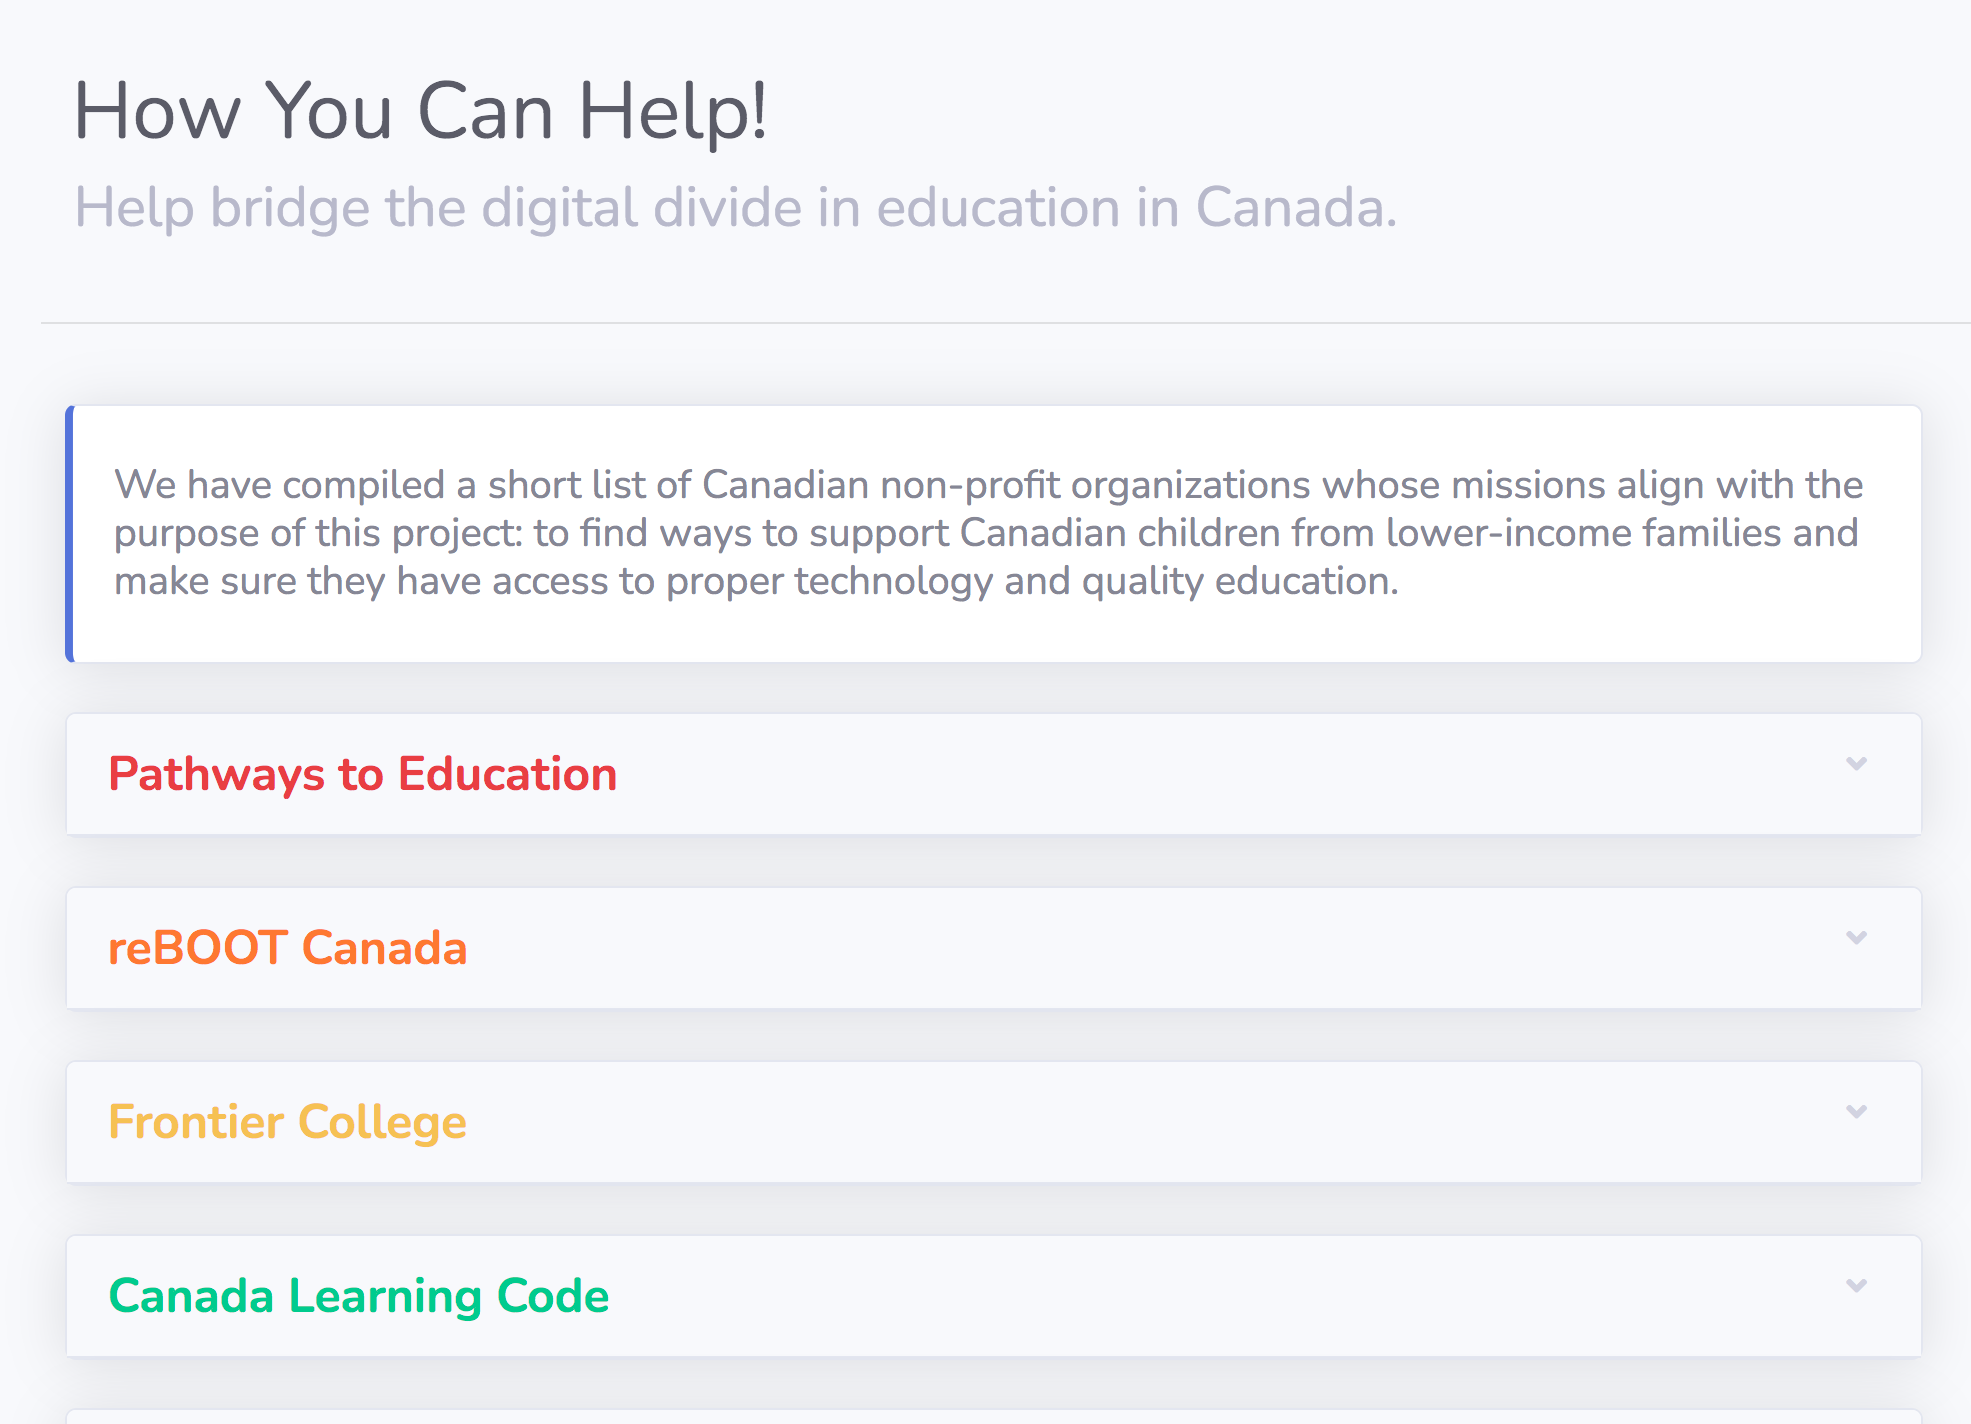Viewport: 1971px width, 1424px height.
Task: Toggle the Canada Learning Code chevron icon
Action: [1856, 1286]
